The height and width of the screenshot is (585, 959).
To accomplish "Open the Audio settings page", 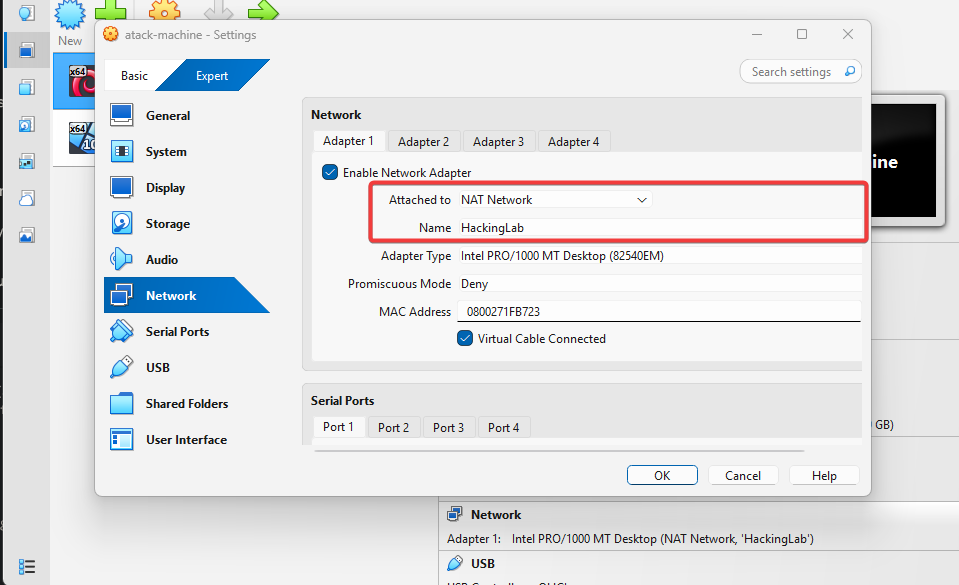I will (187, 259).
